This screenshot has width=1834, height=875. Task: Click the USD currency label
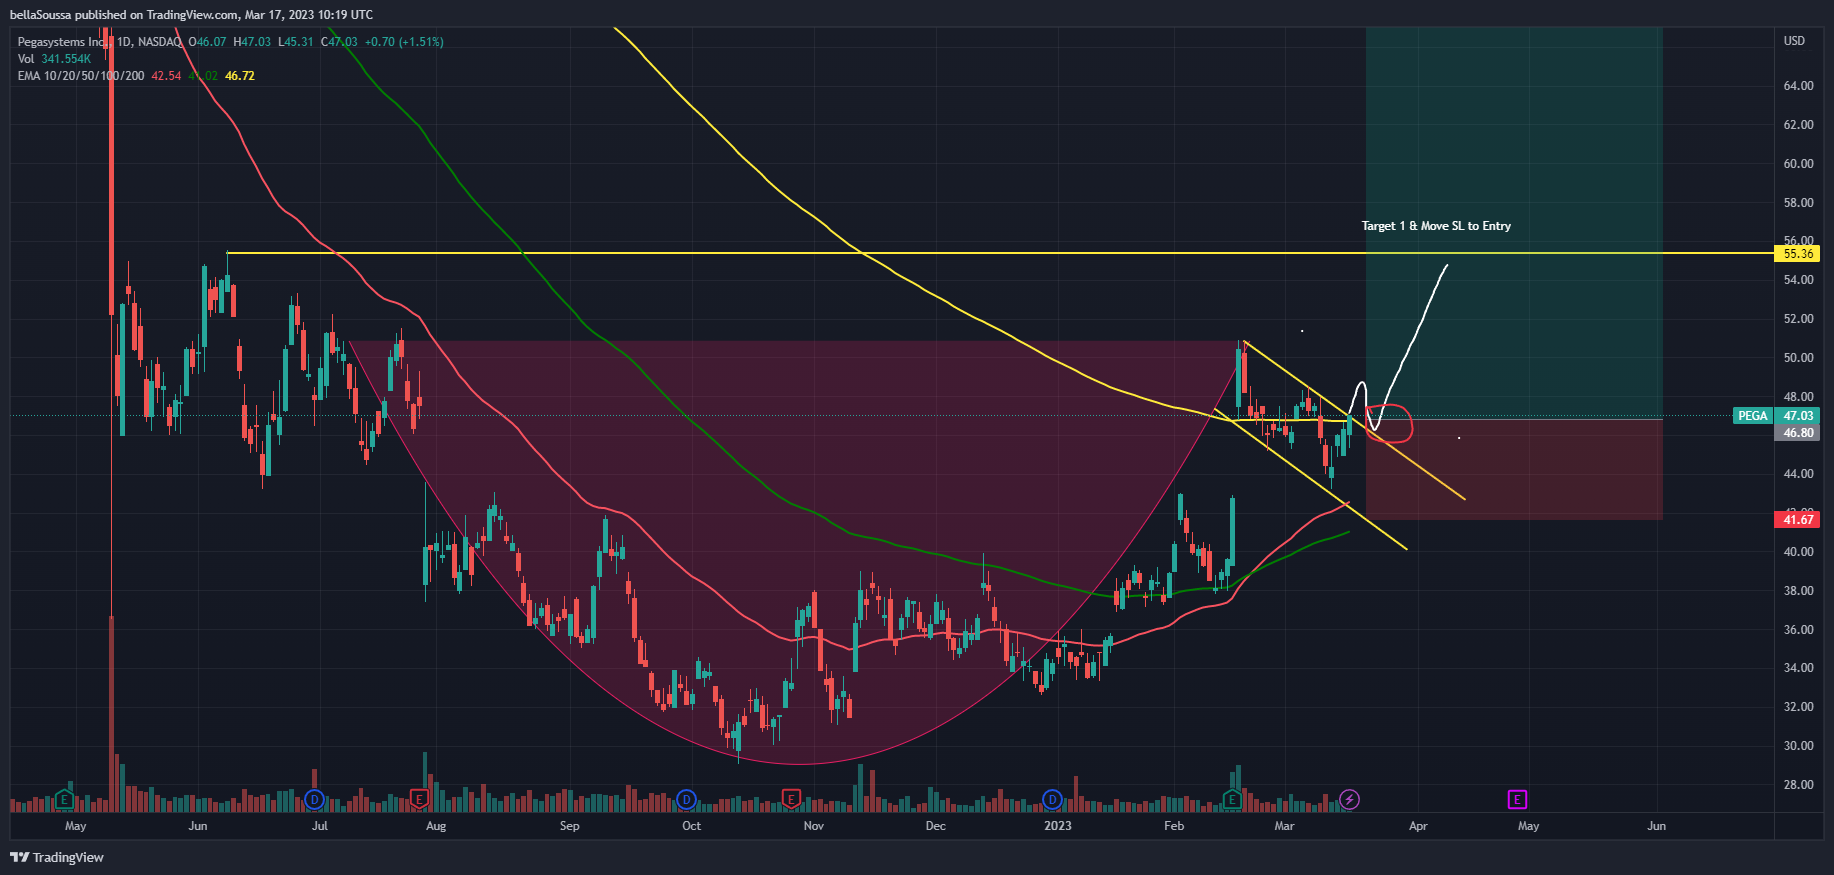click(x=1795, y=41)
